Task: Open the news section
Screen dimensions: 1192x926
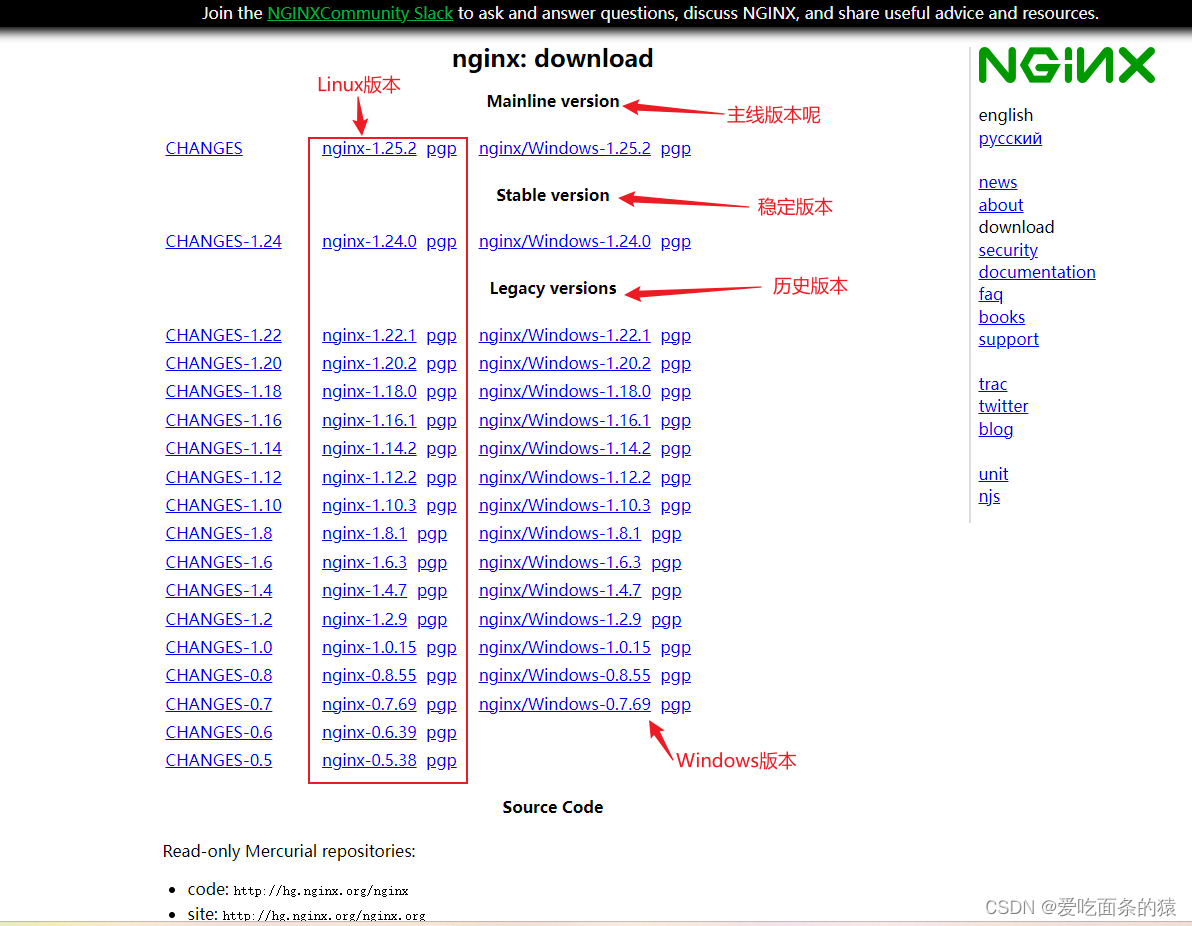Action: [x=997, y=182]
